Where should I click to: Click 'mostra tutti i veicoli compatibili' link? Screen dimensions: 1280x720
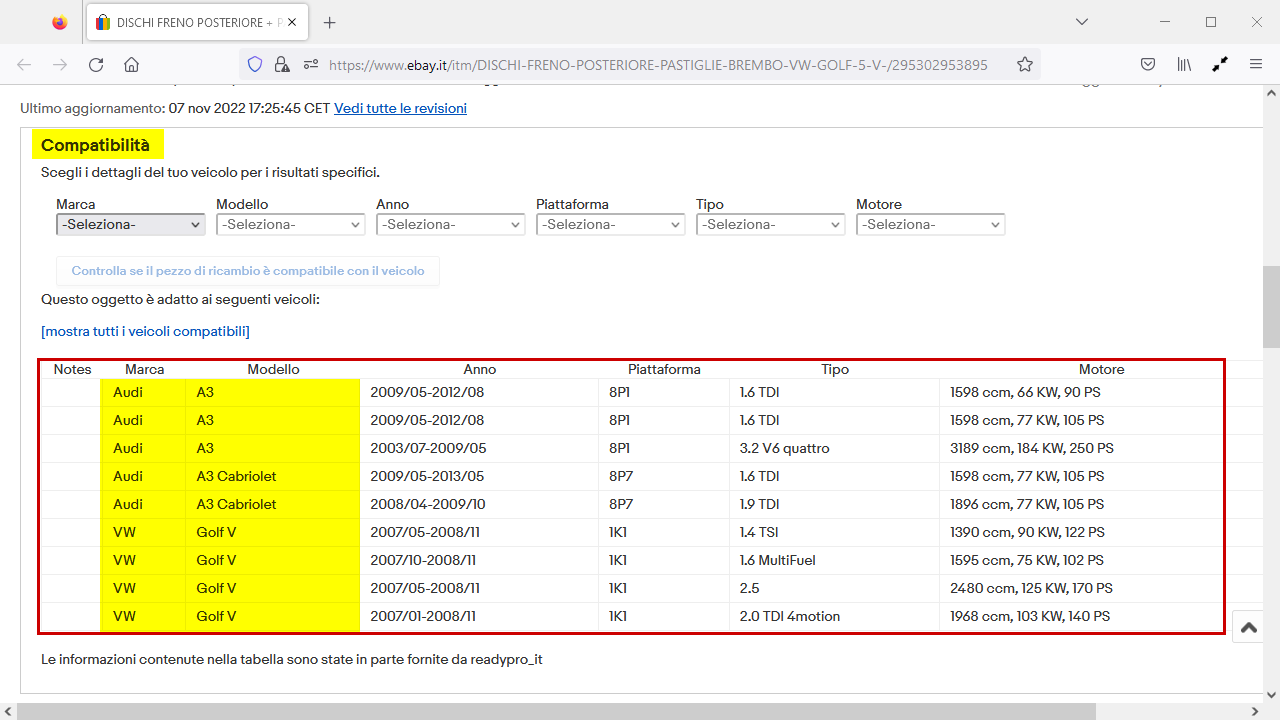coord(145,331)
